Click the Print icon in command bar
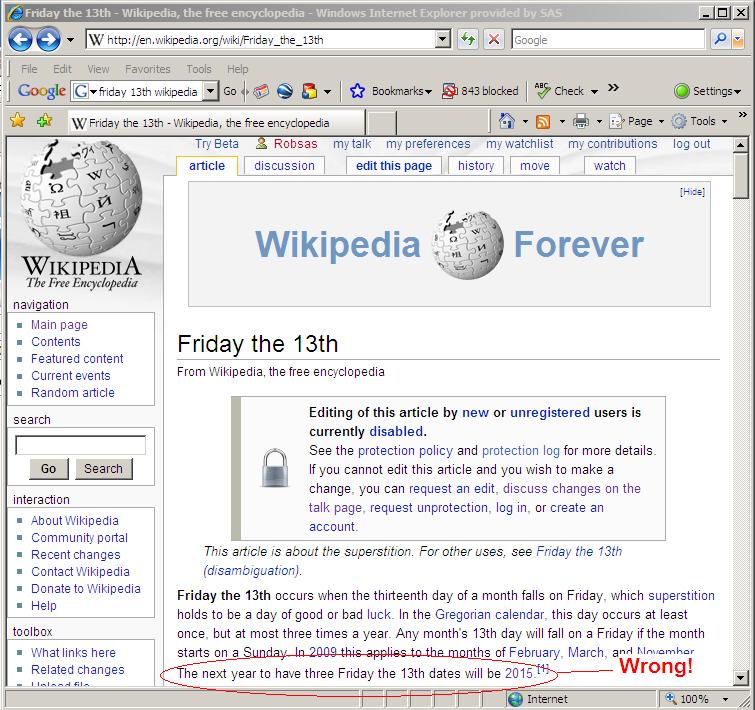The image size is (755, 710). coord(581,121)
